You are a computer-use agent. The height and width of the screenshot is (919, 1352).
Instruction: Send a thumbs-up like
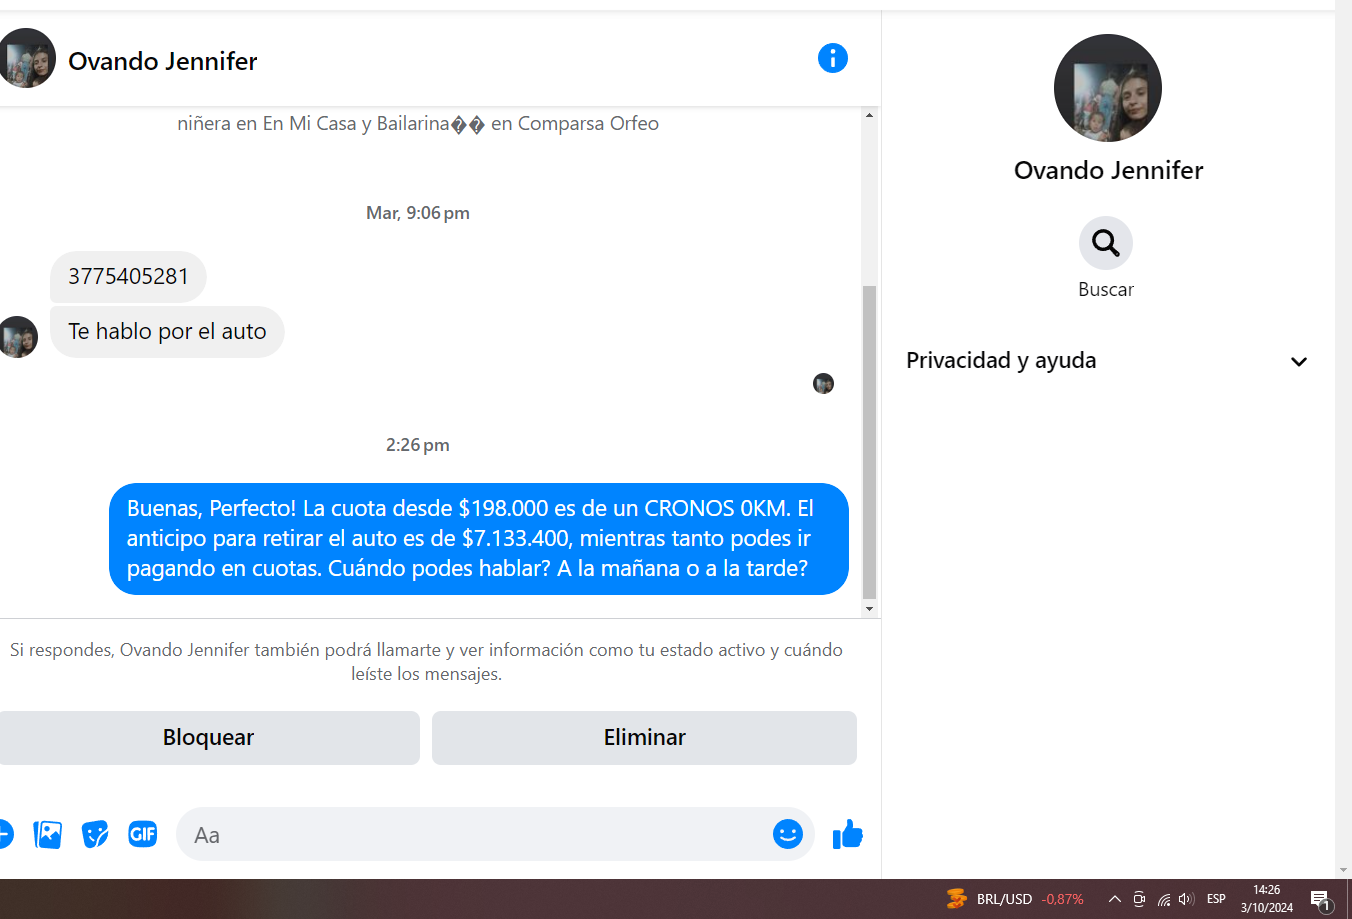[x=847, y=834]
